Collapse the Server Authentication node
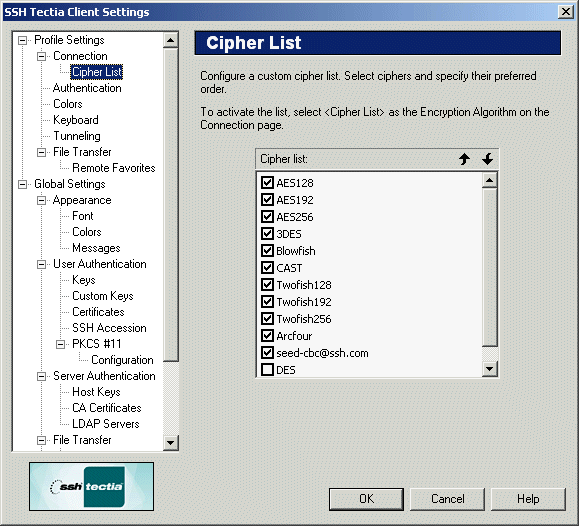579x526 pixels. 41,376
